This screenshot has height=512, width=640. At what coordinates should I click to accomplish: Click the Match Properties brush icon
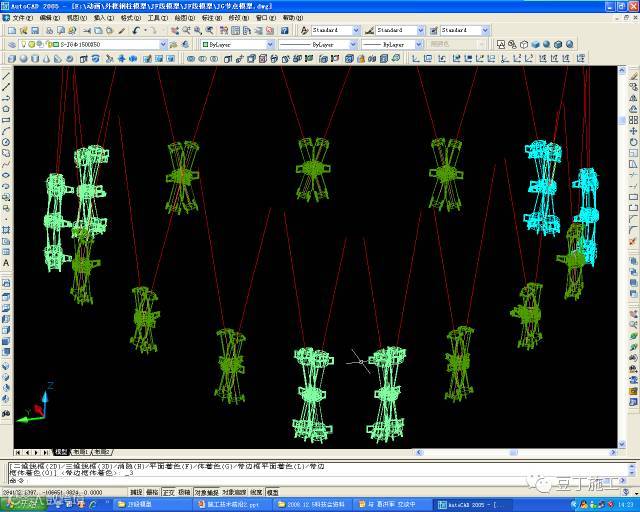point(122,31)
